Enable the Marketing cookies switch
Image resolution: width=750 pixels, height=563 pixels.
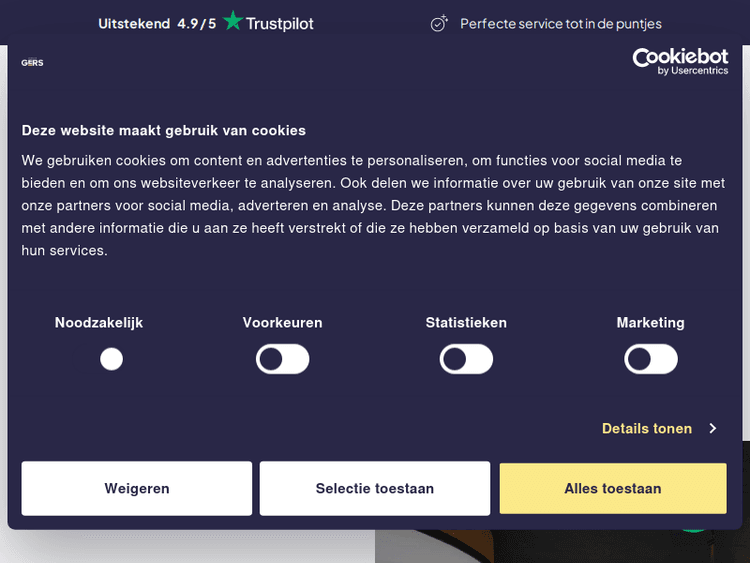pyautogui.click(x=650, y=359)
